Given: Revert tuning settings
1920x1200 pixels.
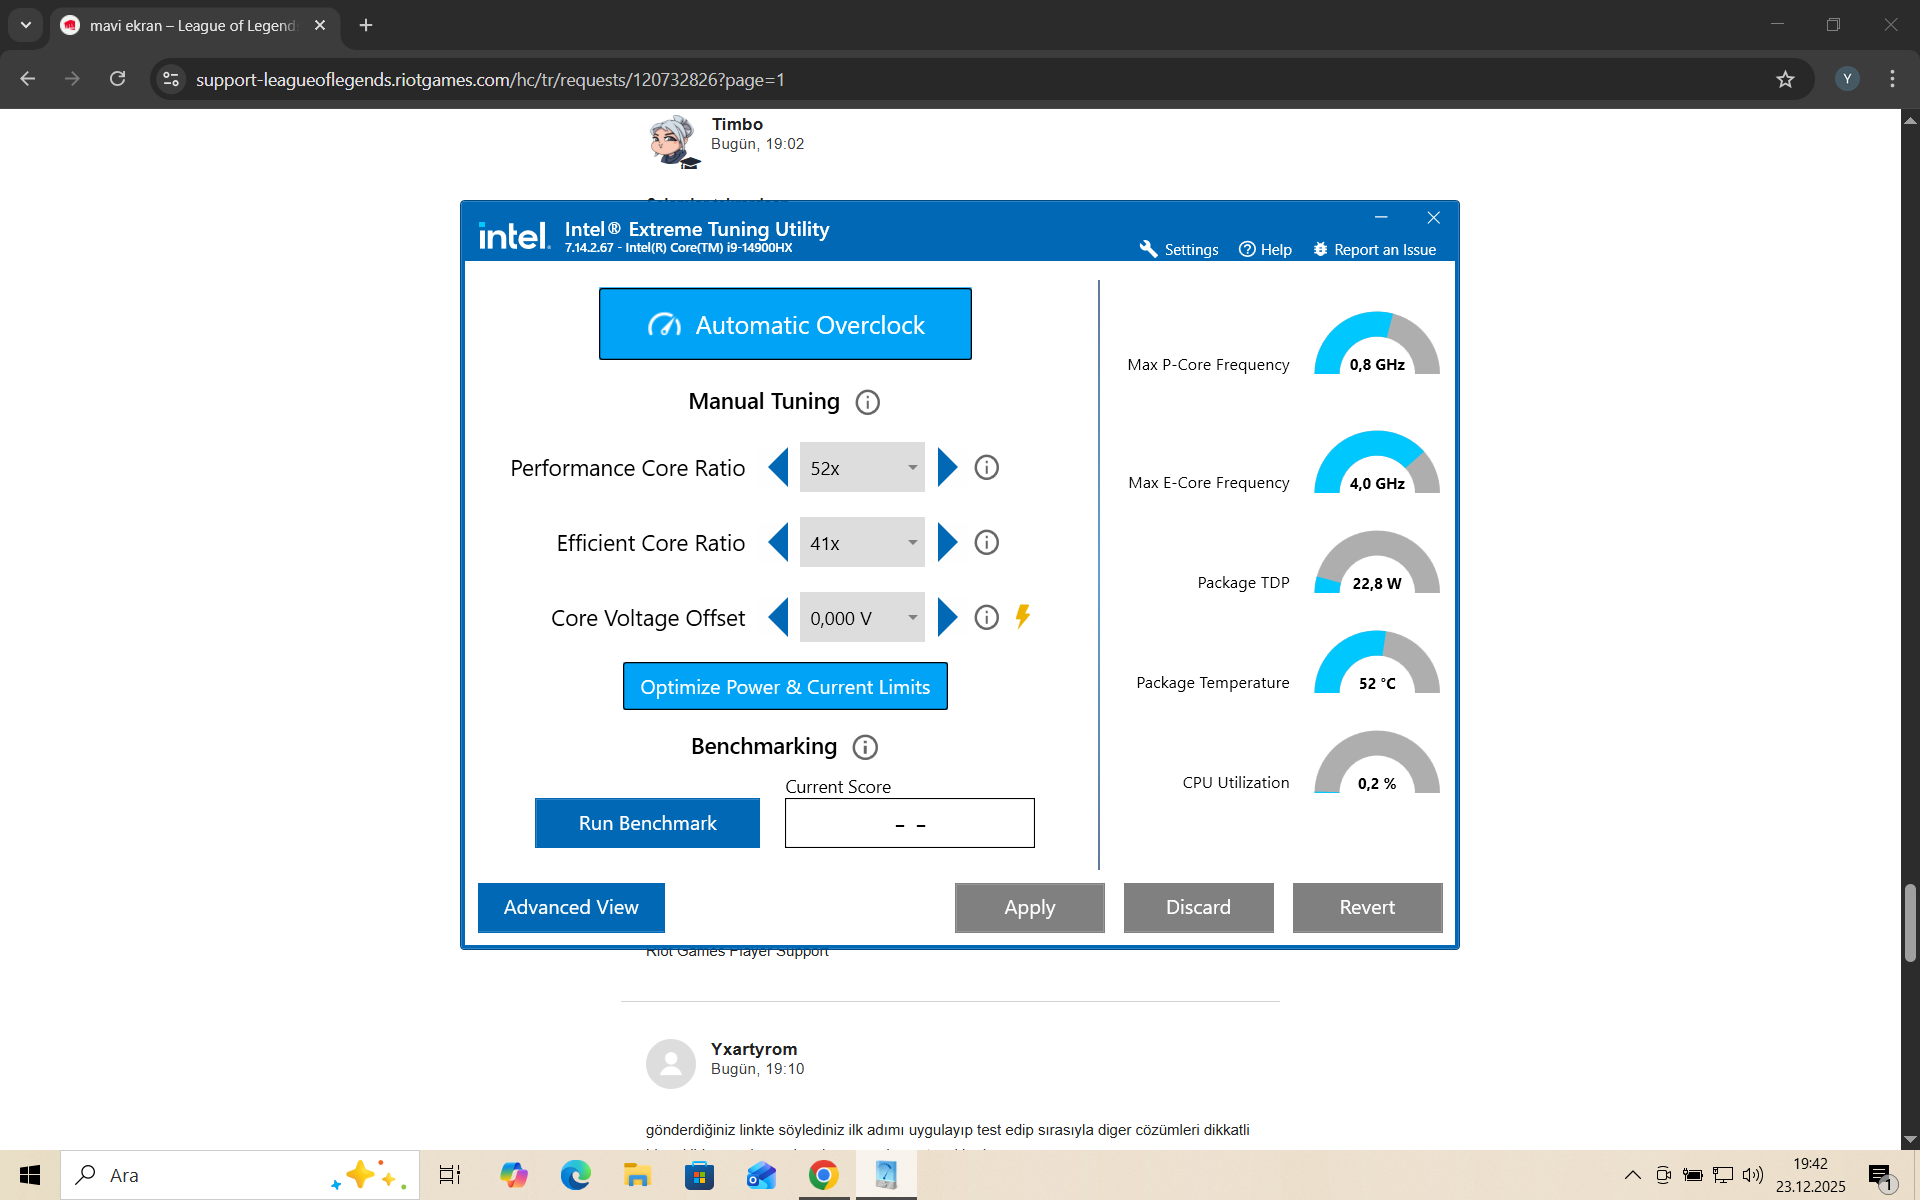Looking at the screenshot, I should (1368, 908).
